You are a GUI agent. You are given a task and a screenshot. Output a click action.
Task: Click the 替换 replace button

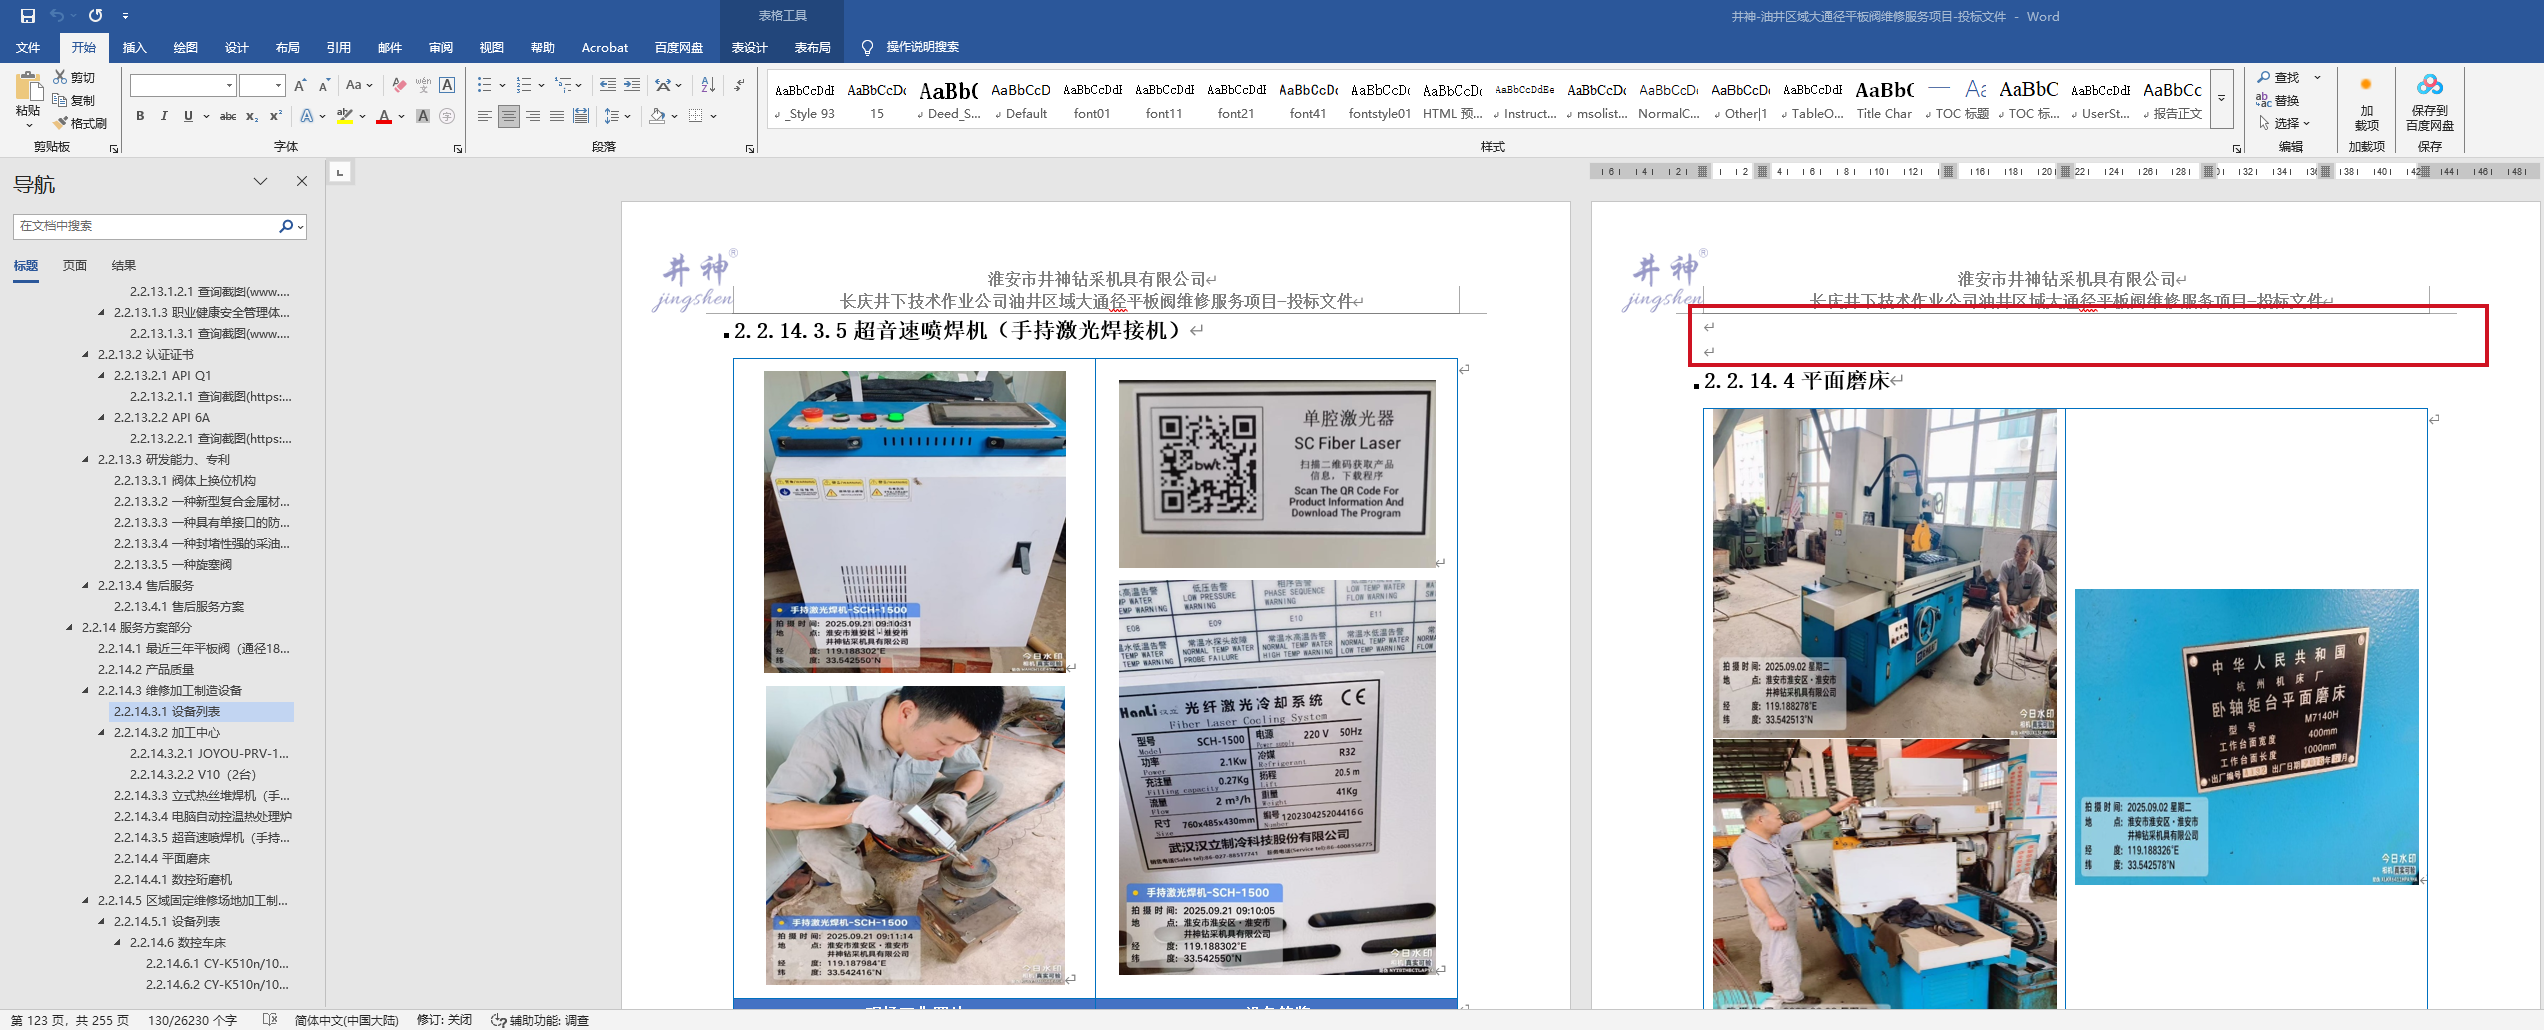pos(2278,100)
